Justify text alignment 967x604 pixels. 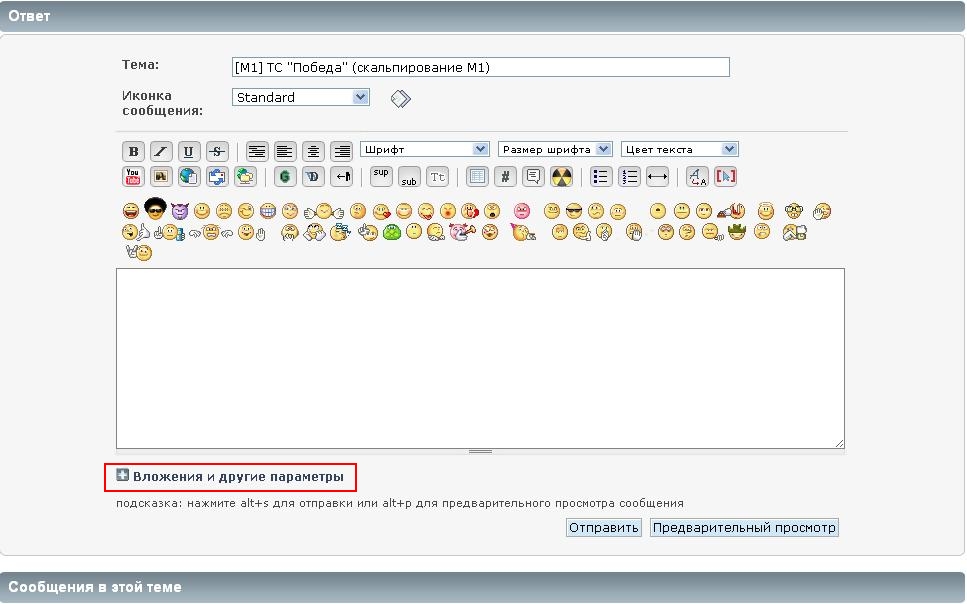click(257, 151)
